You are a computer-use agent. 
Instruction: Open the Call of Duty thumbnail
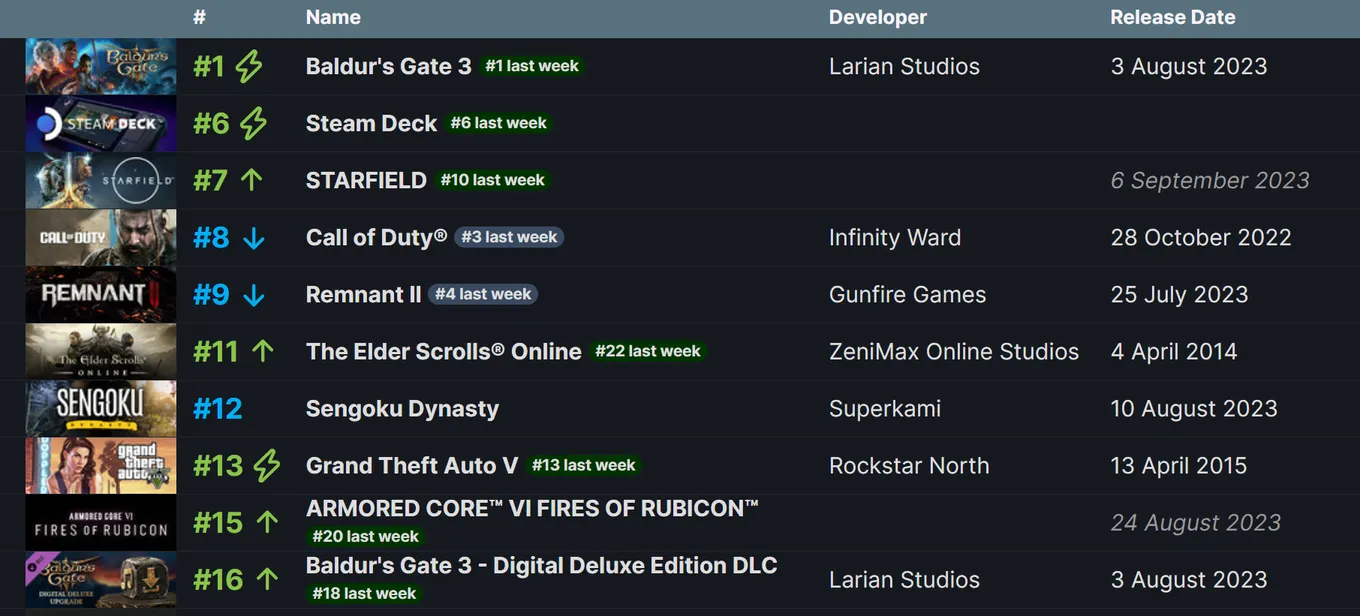click(101, 238)
